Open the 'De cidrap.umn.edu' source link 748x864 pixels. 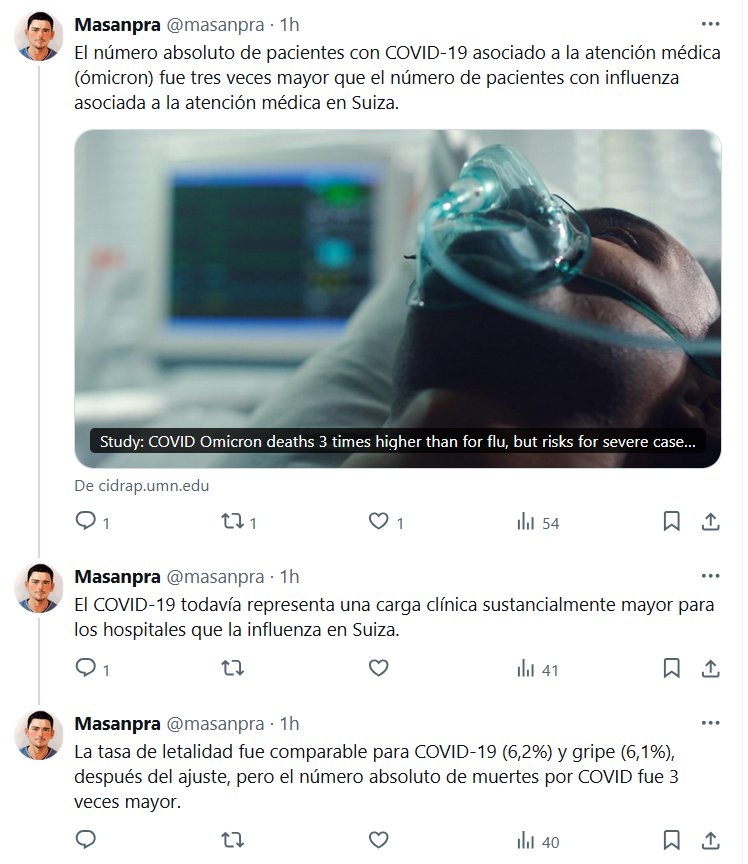(x=142, y=486)
